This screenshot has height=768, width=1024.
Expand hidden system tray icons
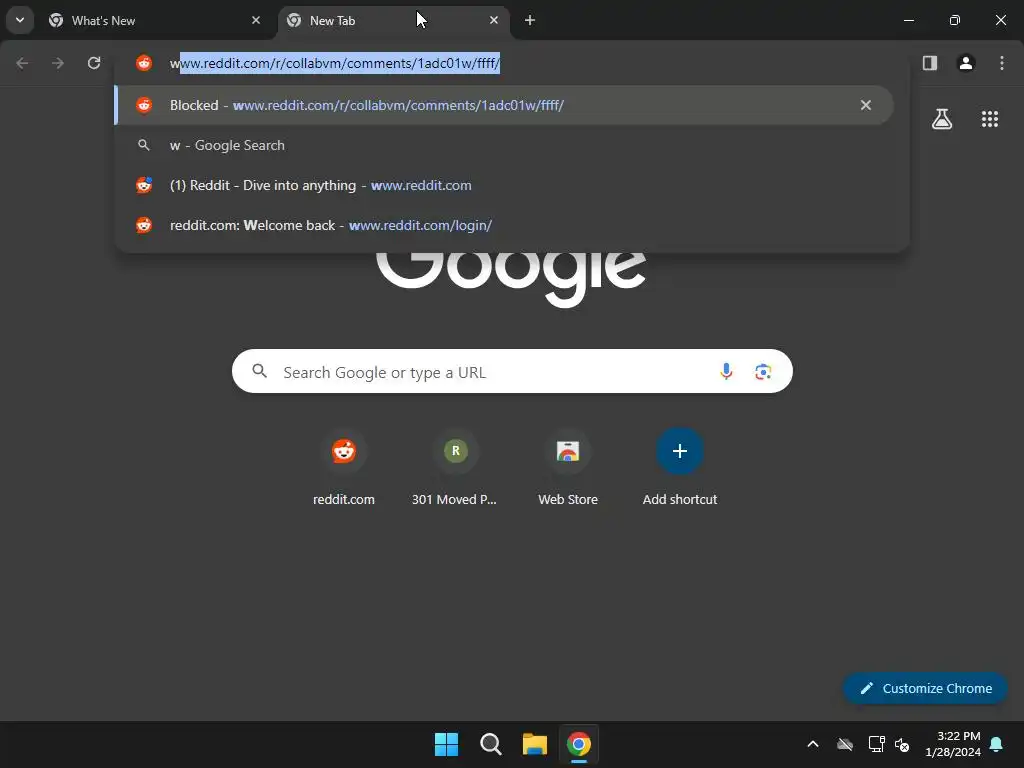[x=813, y=744]
